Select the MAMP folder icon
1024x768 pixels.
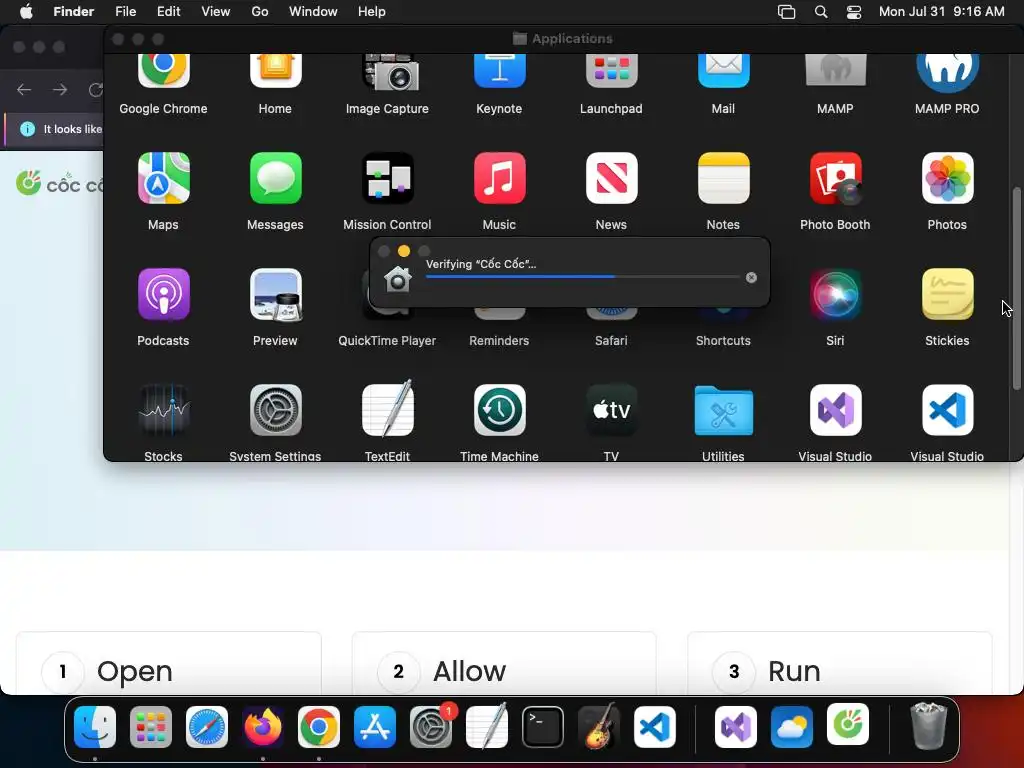pos(835,70)
